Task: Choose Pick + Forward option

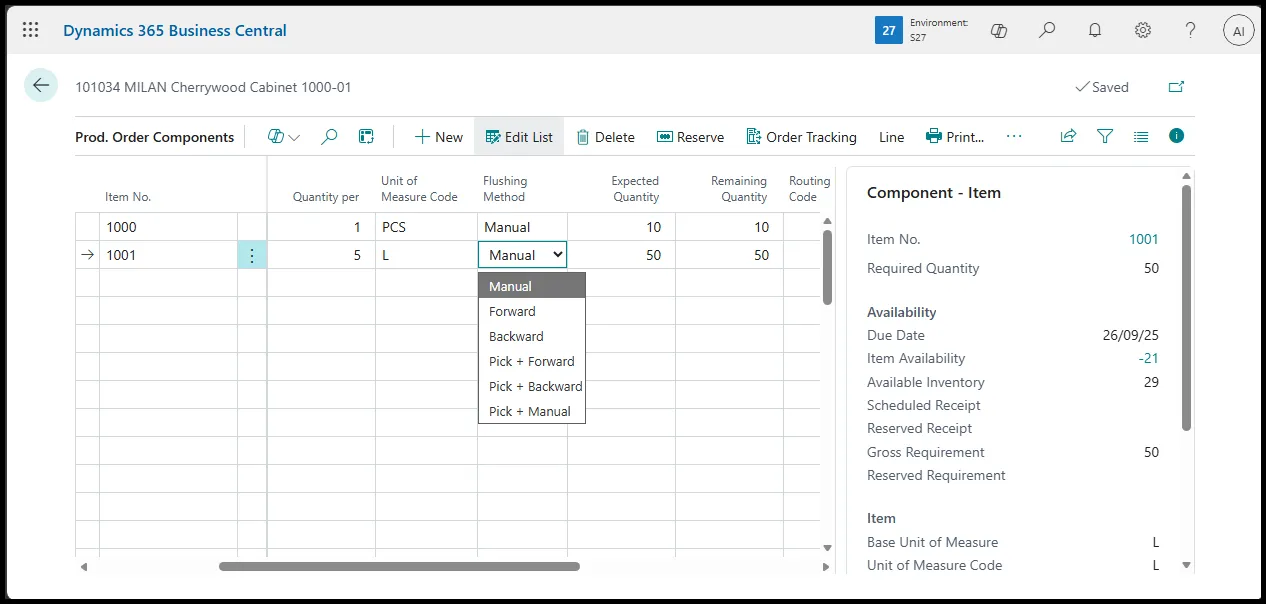Action: [532, 361]
